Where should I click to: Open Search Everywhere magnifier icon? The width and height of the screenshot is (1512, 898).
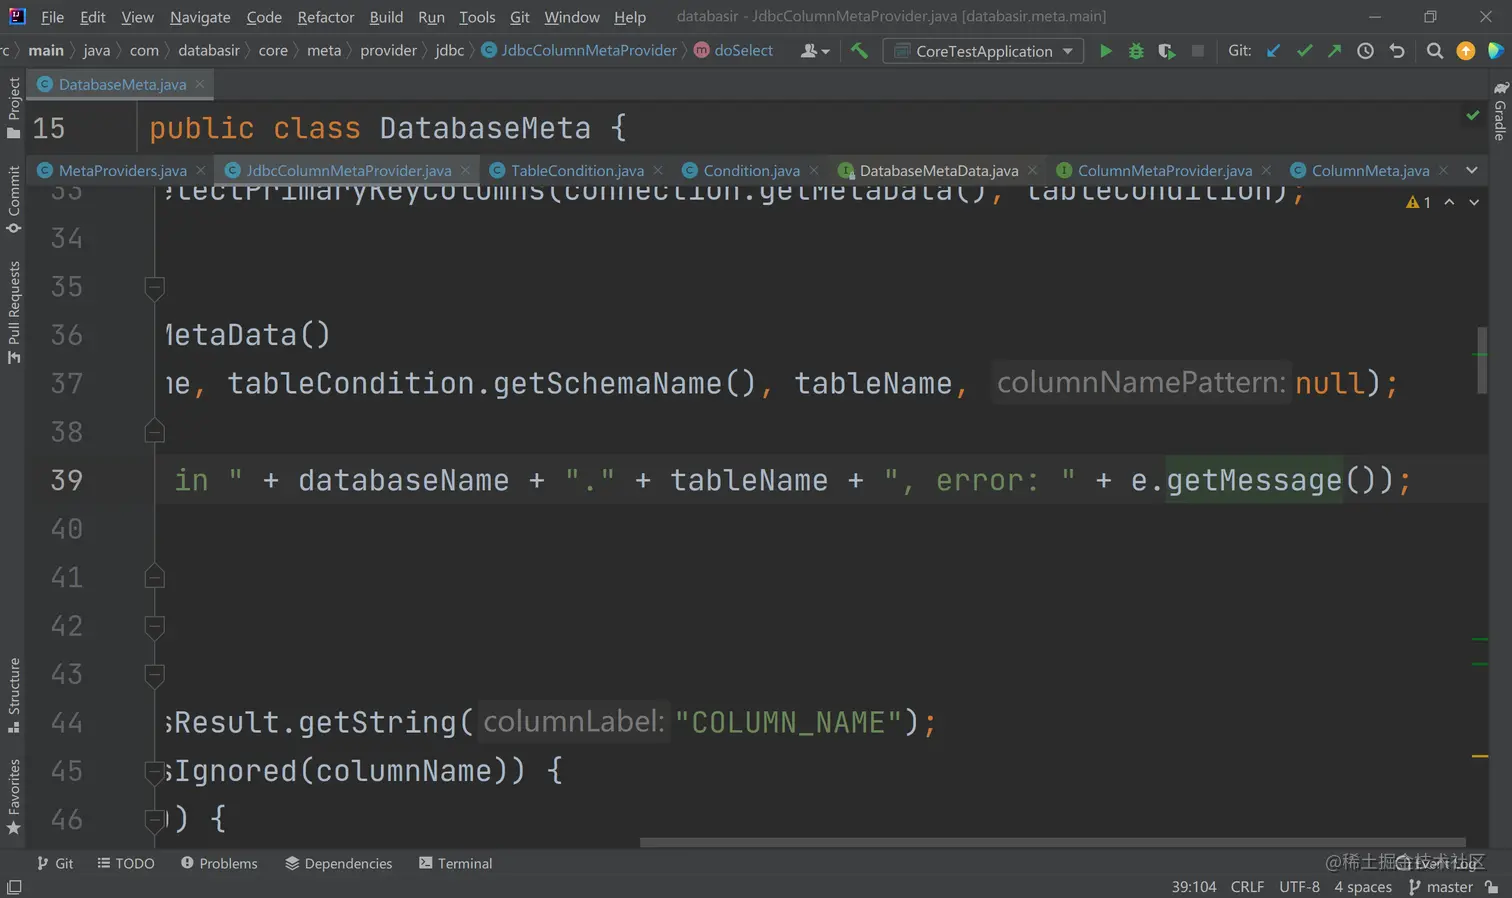(x=1435, y=51)
